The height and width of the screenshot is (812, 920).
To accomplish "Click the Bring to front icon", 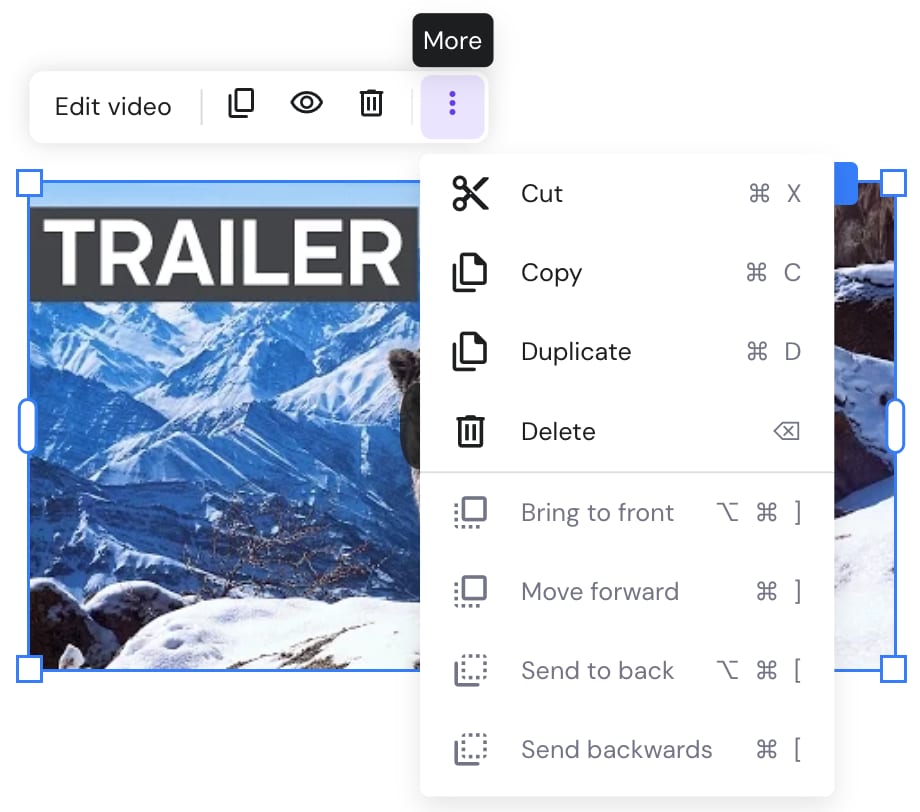I will 470,512.
